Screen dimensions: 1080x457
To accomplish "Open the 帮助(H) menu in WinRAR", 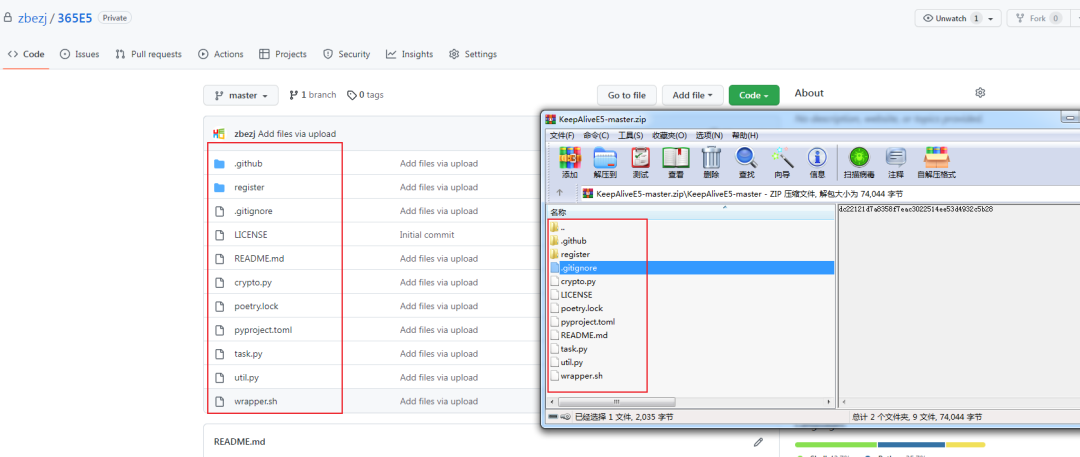I will tap(745, 135).
